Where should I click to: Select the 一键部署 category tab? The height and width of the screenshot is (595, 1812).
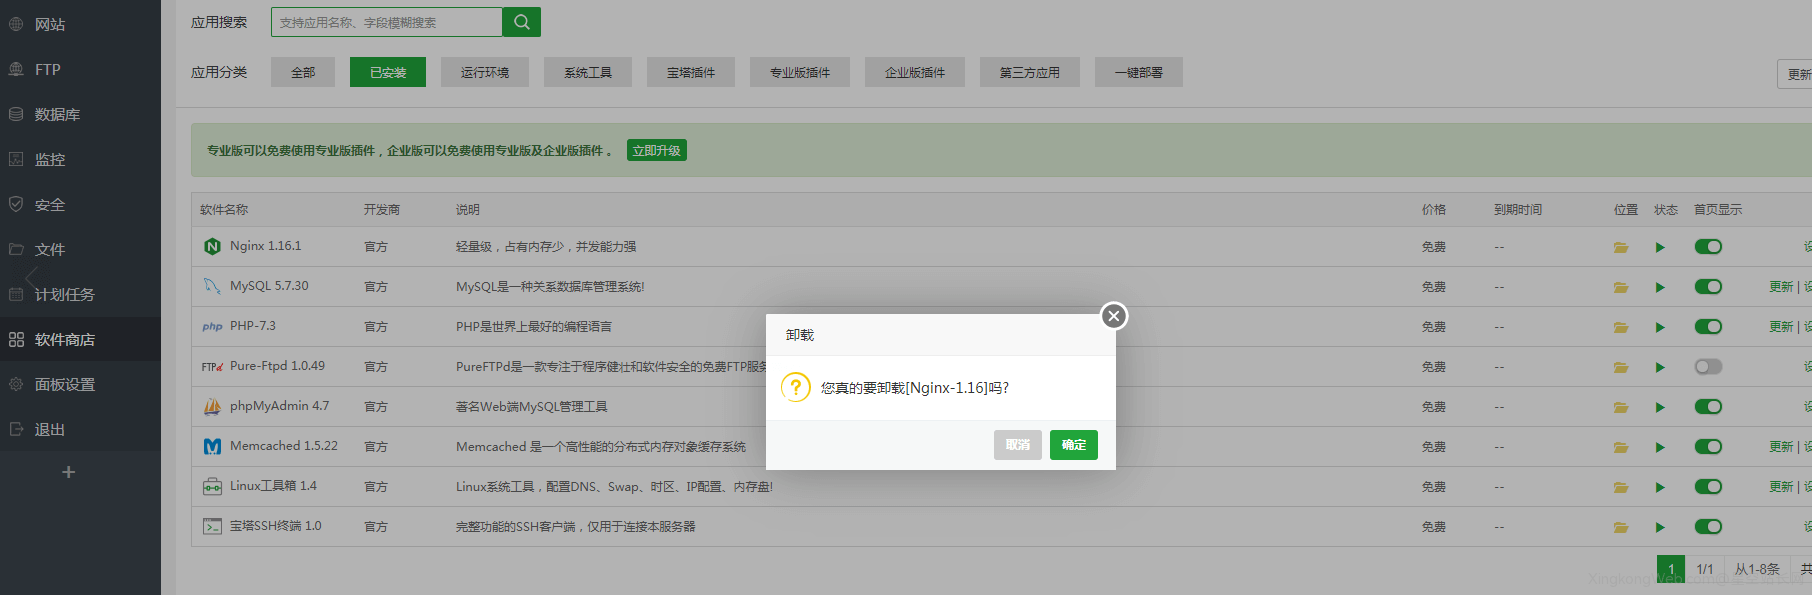pyautogui.click(x=1139, y=72)
